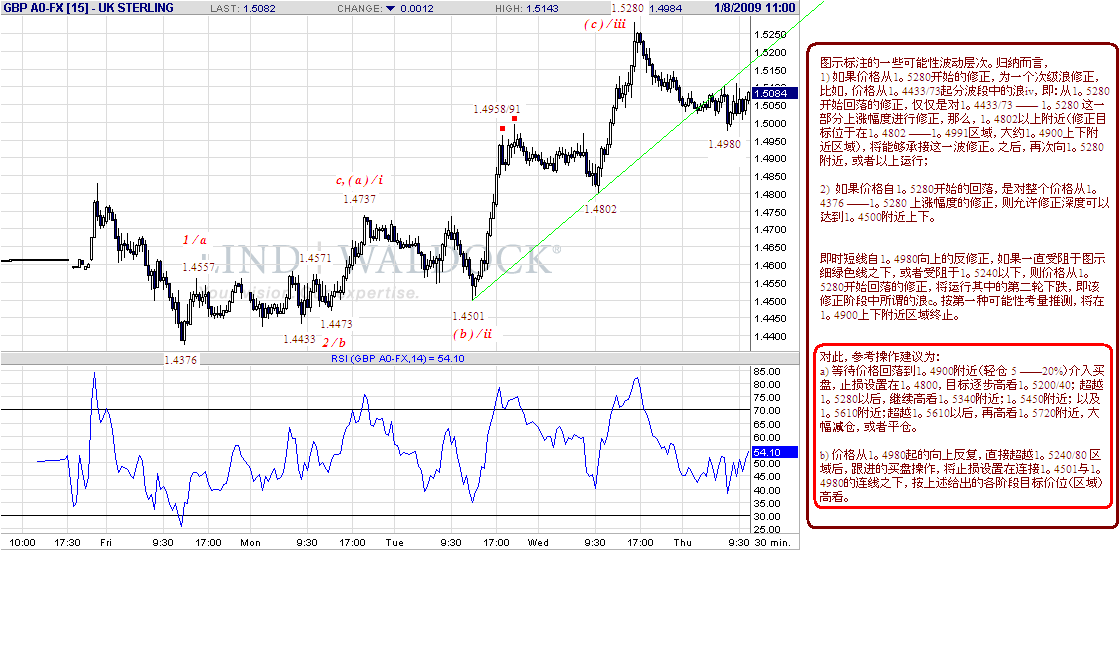The width and height of the screenshot is (1120, 670).
Task: Select the Thu day label on time axis
Action: (x=683, y=543)
